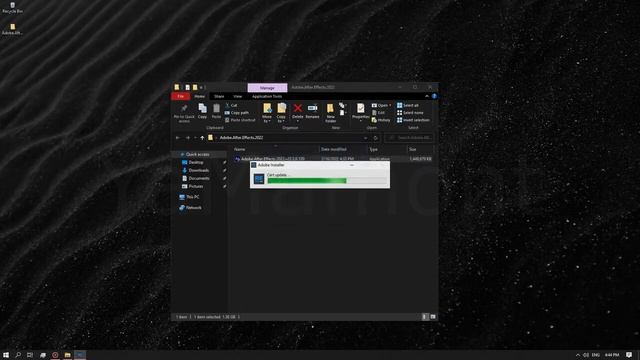640x360 pixels.
Task: Open the notification center icon
Action: coord(629,355)
